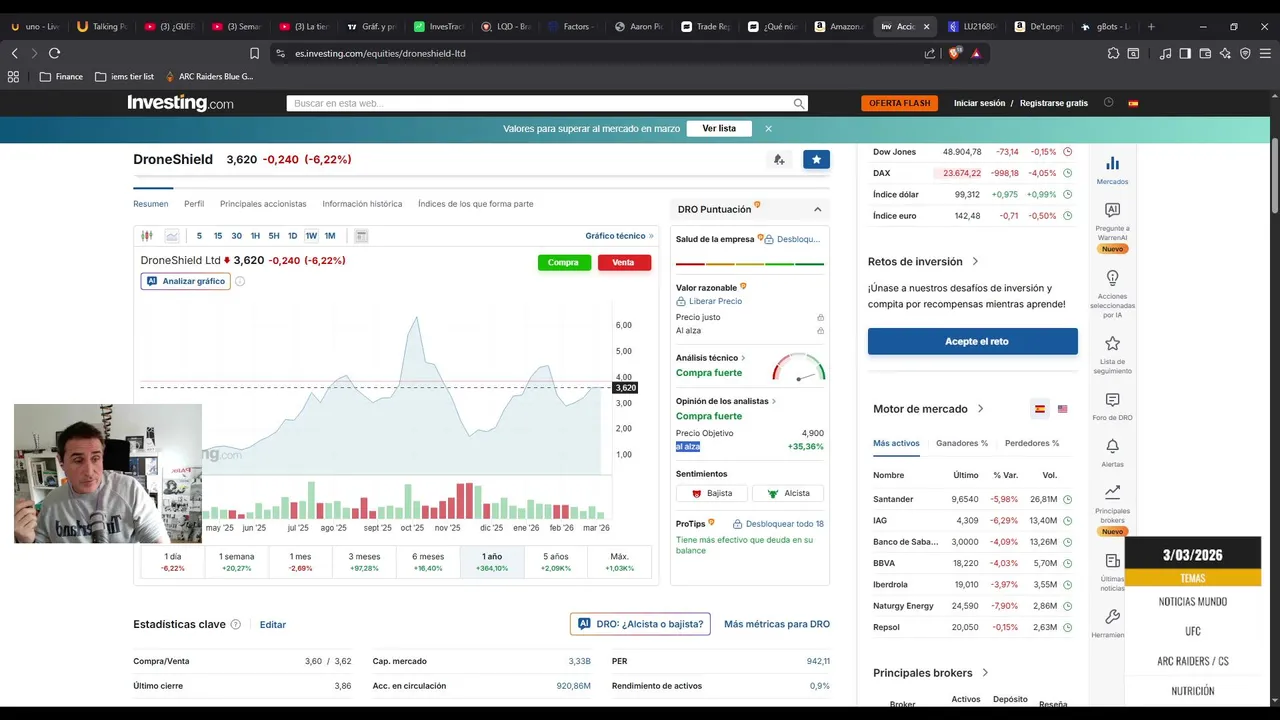Click the Analizar gráfico button
The width and height of the screenshot is (1280, 720).
(186, 281)
